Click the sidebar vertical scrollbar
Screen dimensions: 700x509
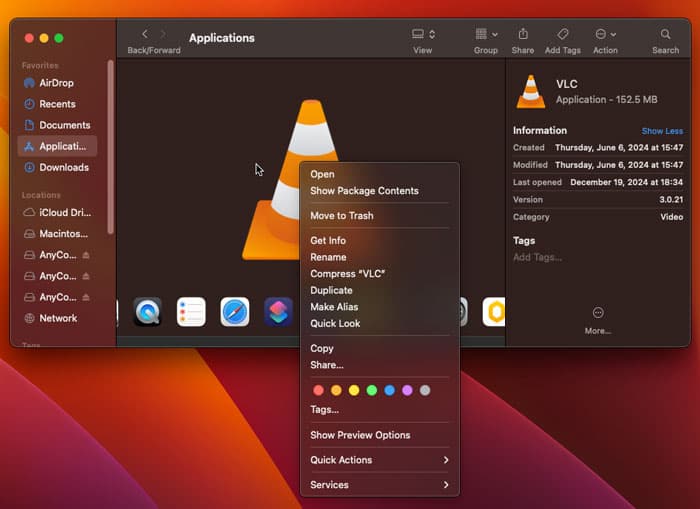[x=110, y=146]
